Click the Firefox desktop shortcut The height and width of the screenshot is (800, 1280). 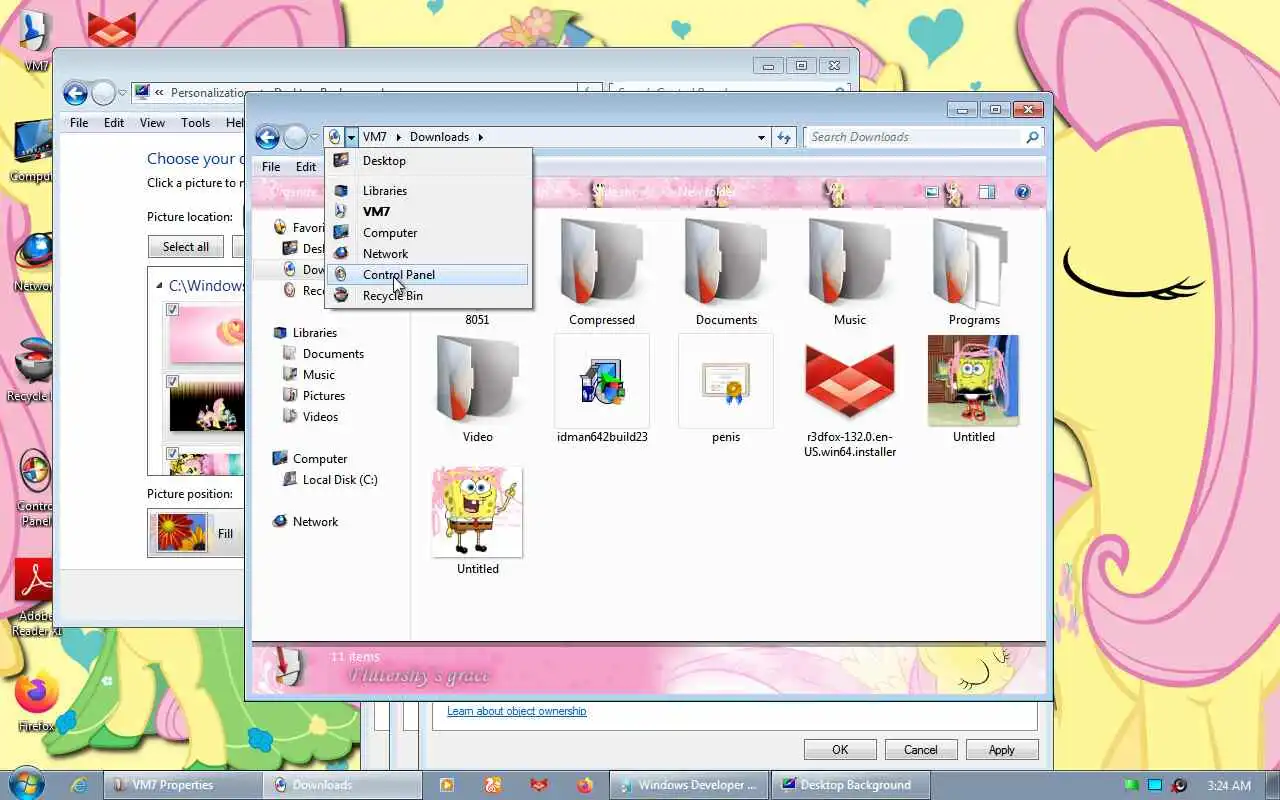36,692
